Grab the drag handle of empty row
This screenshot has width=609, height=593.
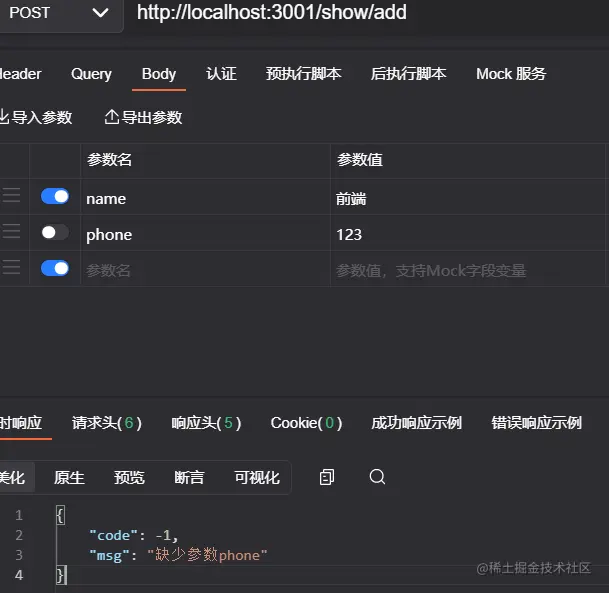point(11,268)
